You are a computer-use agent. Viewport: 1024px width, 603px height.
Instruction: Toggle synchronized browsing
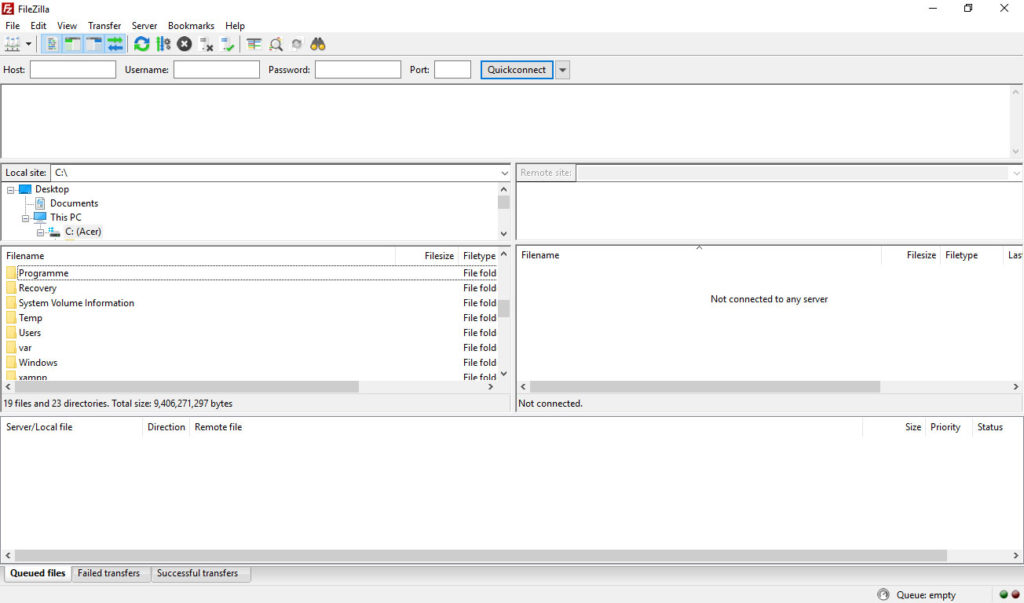point(297,43)
